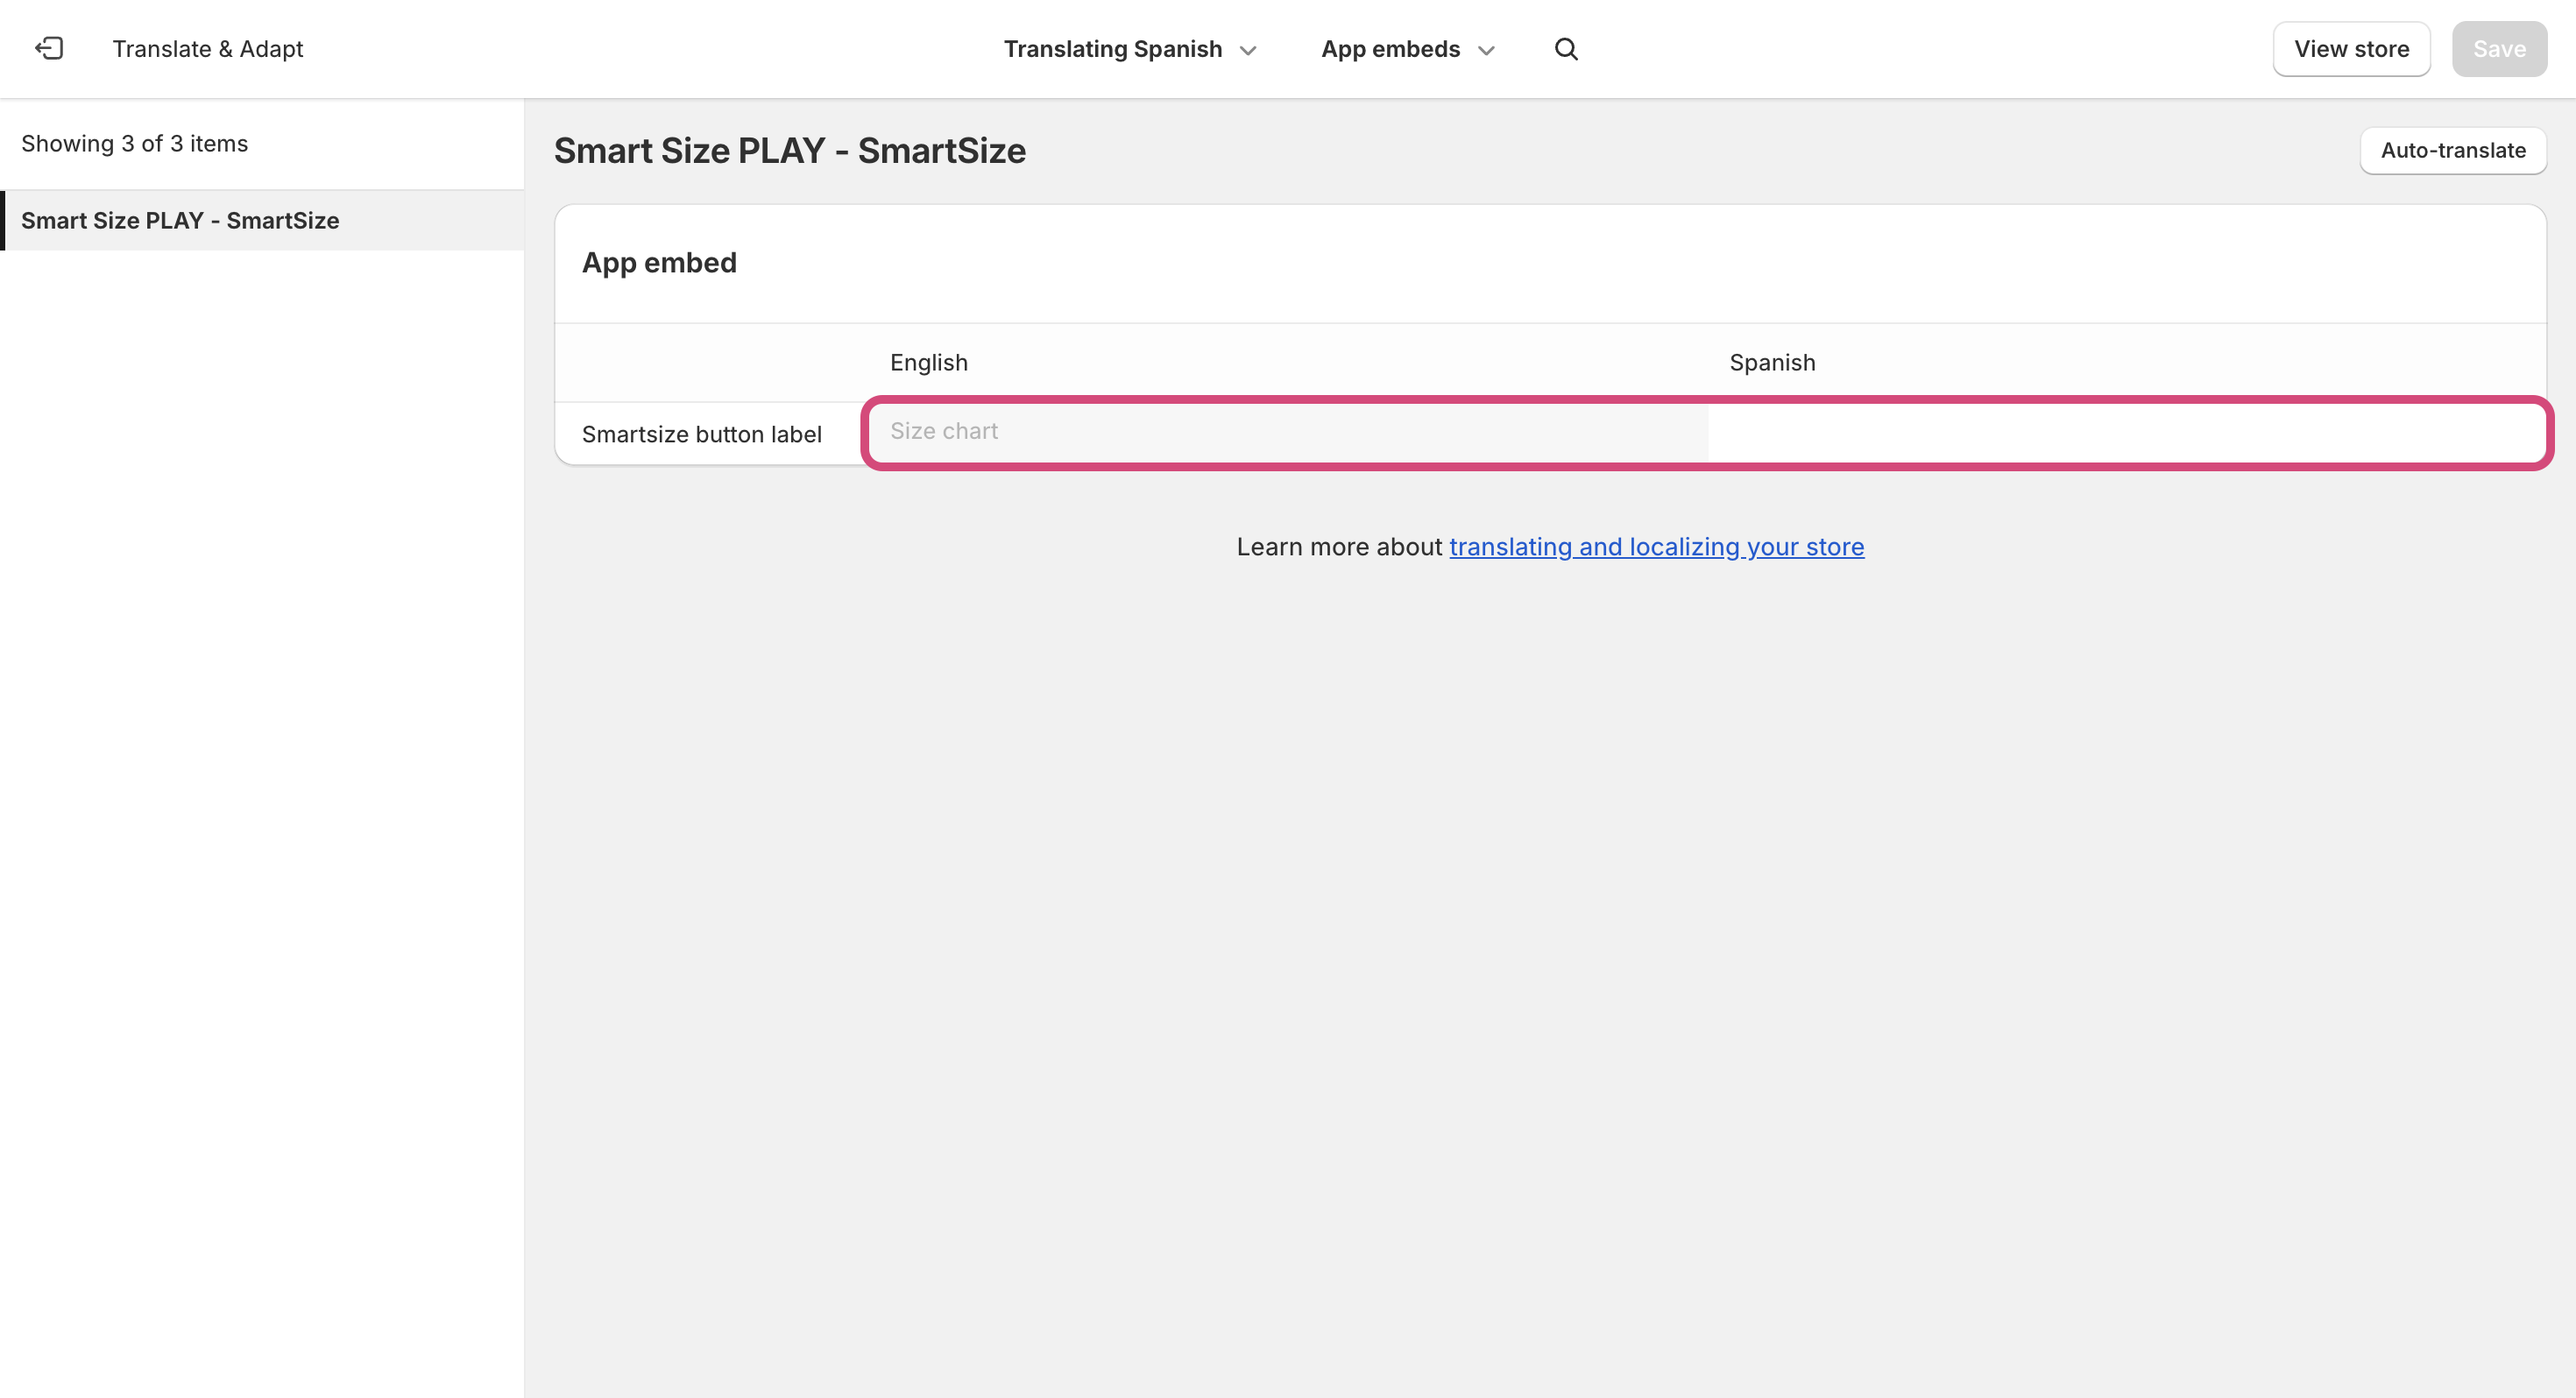Screen dimensions: 2576x1398
Task: Click the Spanish column header
Action: [1772, 362]
